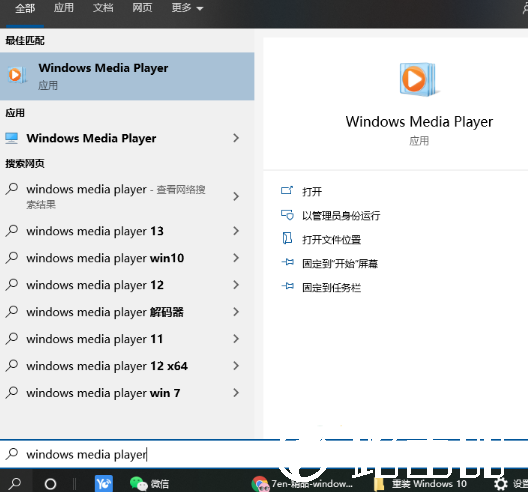The height and width of the screenshot is (492, 528).
Task: Select 固定到任务栏
Action: [331, 288]
